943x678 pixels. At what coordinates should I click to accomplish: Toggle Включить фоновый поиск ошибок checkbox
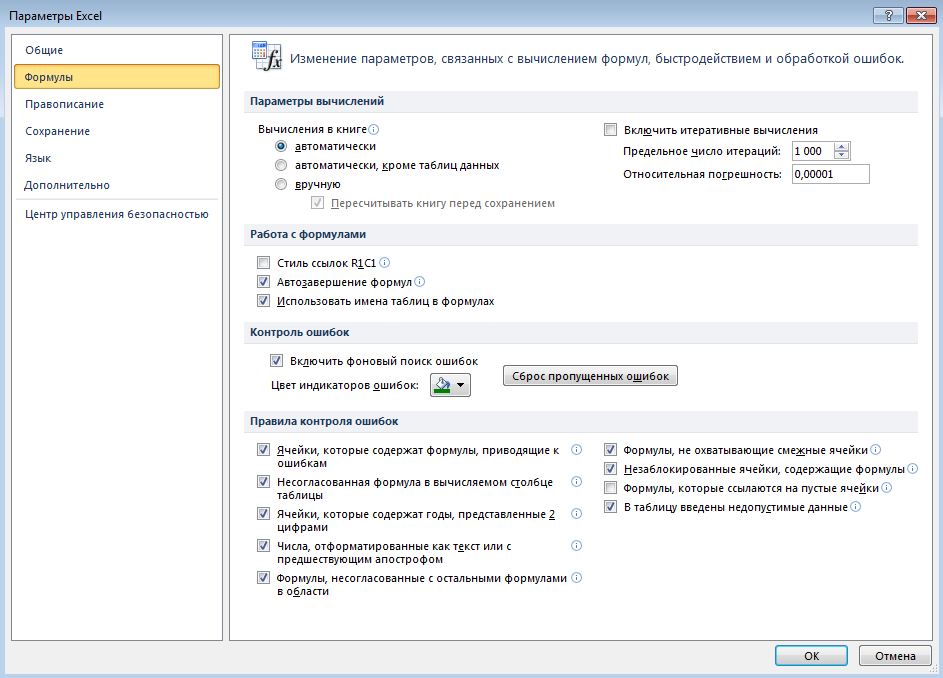tap(276, 360)
